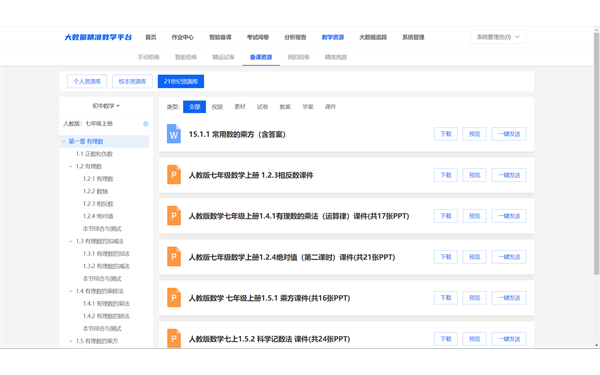Select tree item 1.2.1 有理数
Viewport: 600px width, 375px height.
98,179
